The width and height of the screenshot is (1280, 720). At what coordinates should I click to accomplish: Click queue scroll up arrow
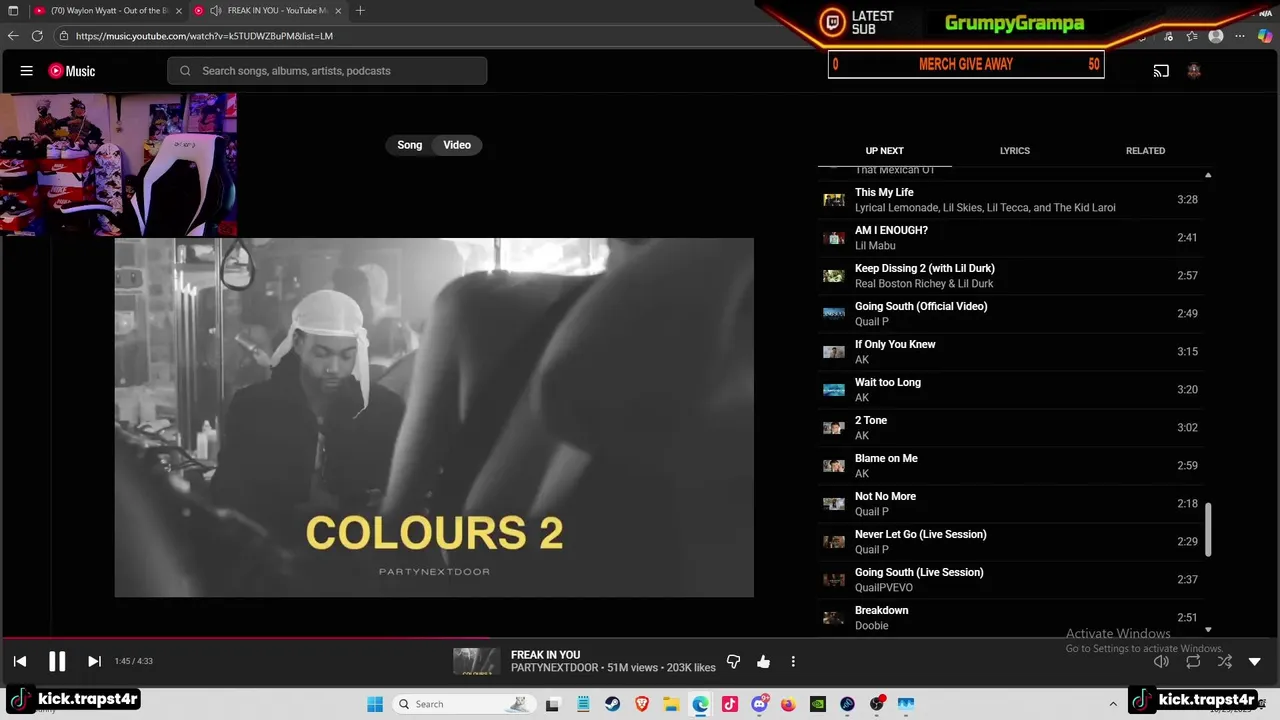click(1208, 175)
